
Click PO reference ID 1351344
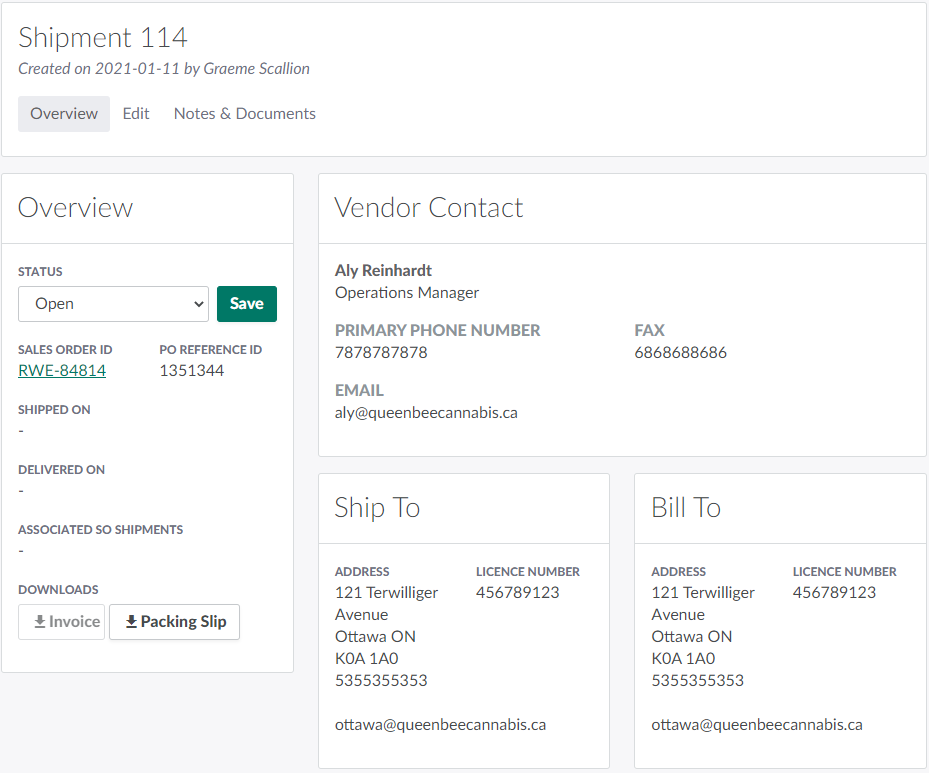tap(192, 371)
